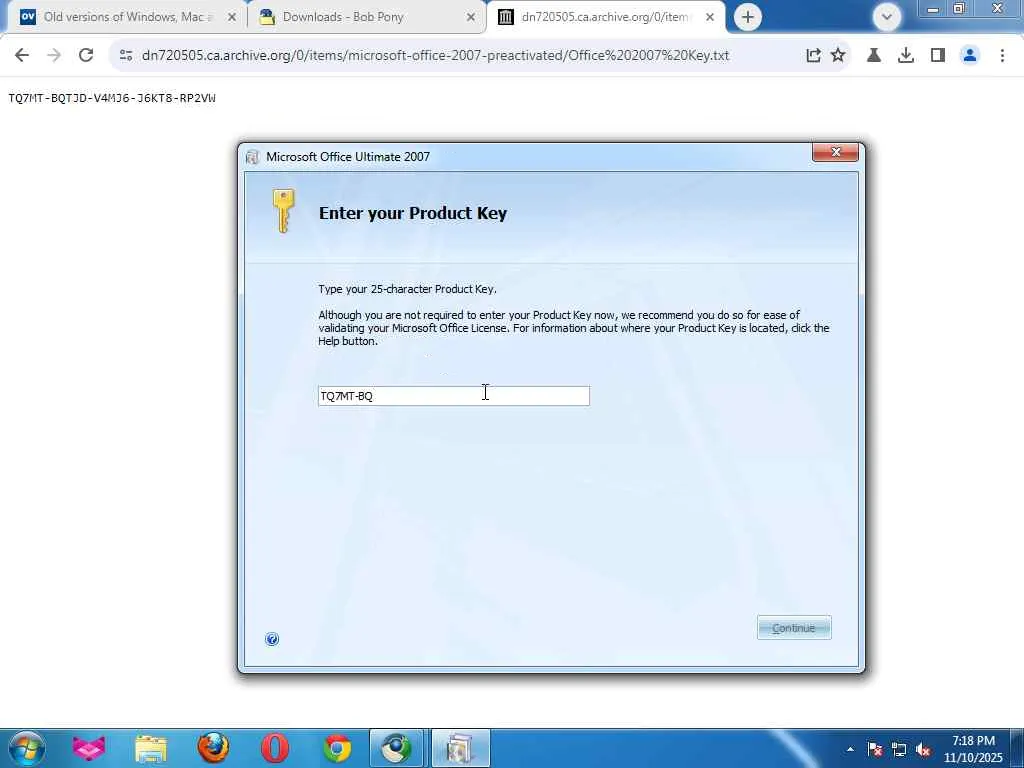Click the share page icon
Viewport: 1024px width, 768px height.
coord(813,56)
